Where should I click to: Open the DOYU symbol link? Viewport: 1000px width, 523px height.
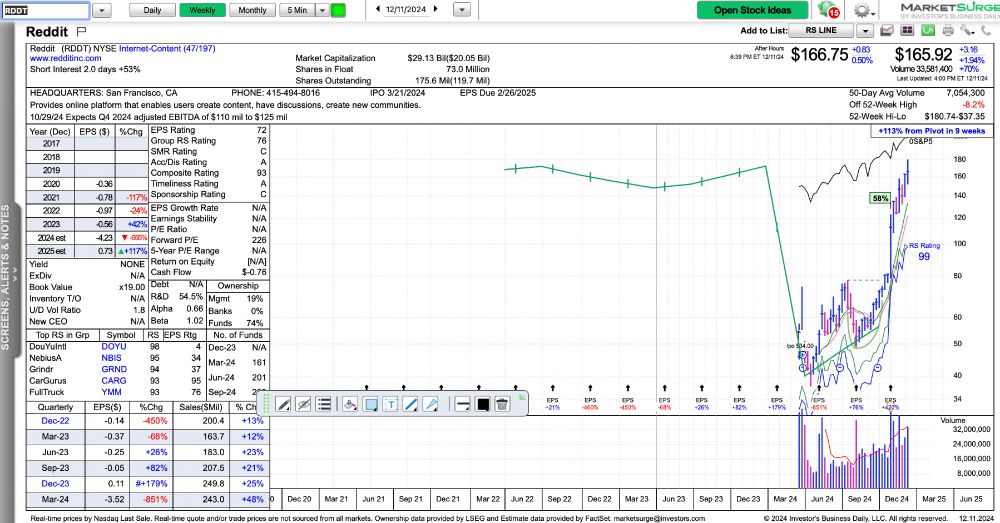coord(114,346)
